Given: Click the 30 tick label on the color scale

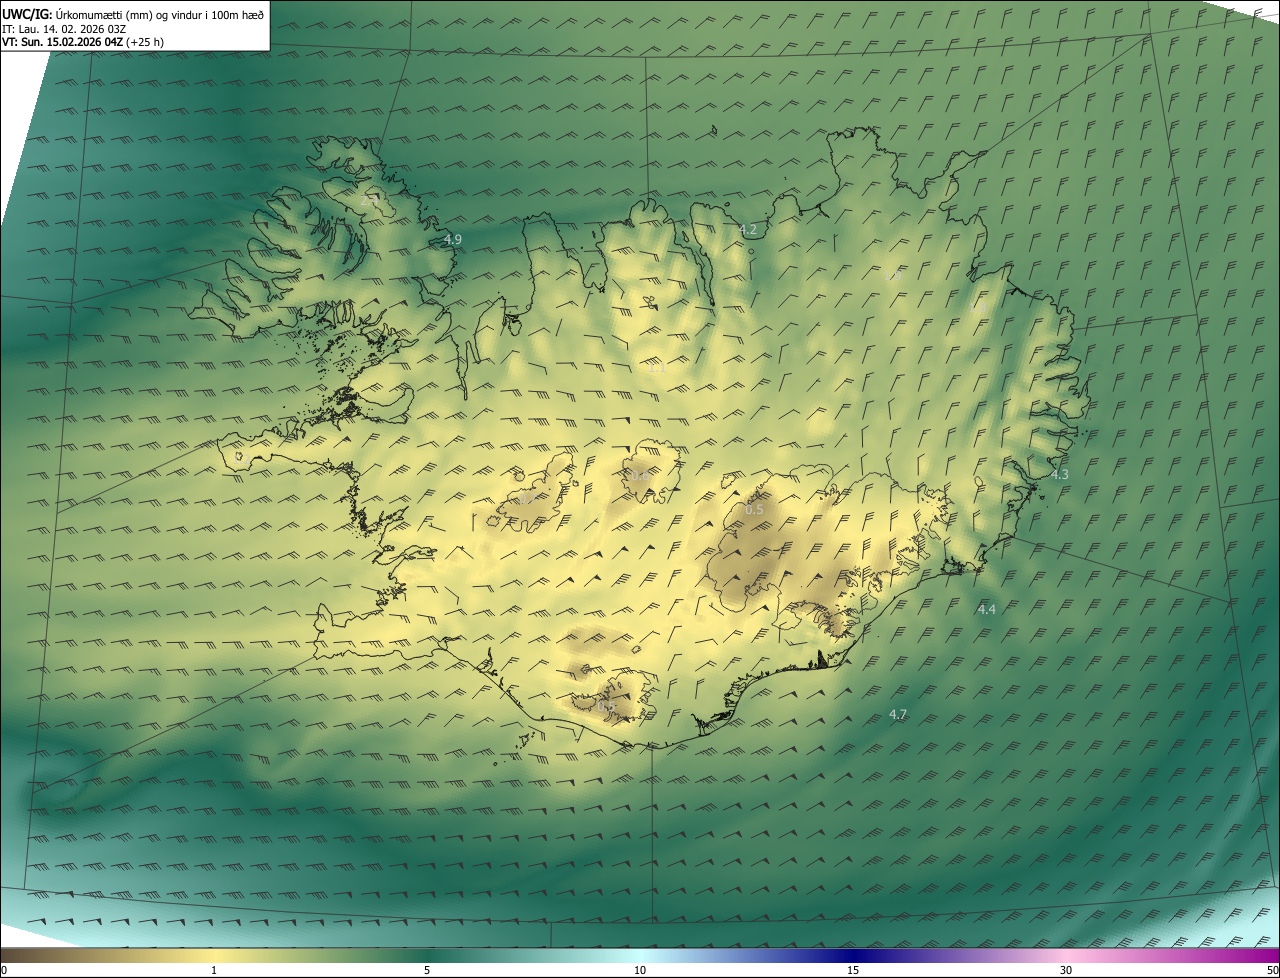Looking at the screenshot, I should tap(1066, 970).
